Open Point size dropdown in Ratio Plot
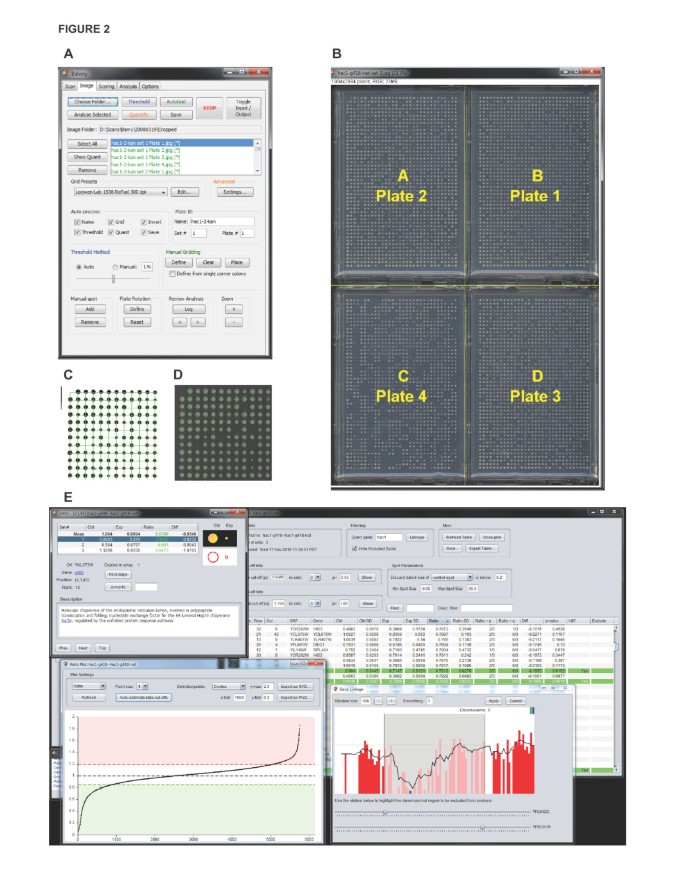This screenshot has height=886, width=685. coord(142,686)
